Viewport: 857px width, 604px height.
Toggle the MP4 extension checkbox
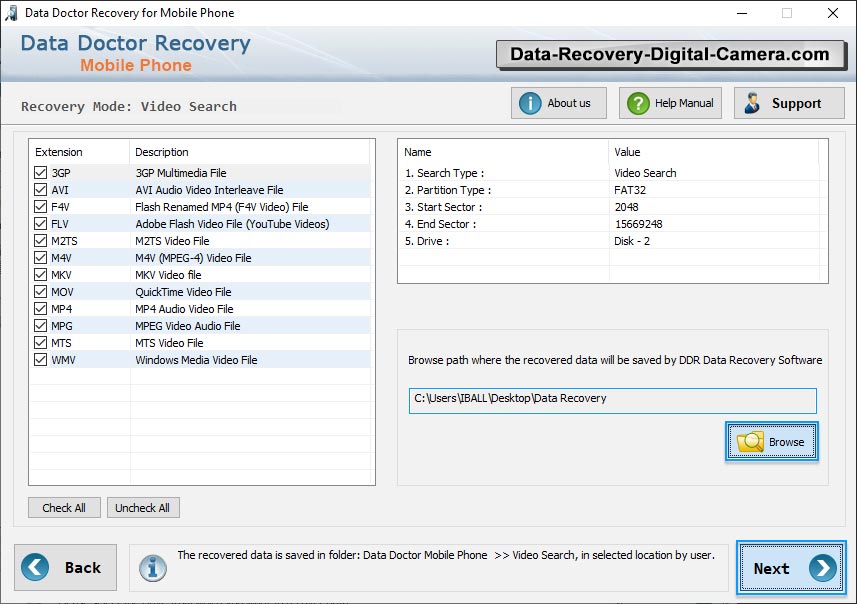click(40, 308)
